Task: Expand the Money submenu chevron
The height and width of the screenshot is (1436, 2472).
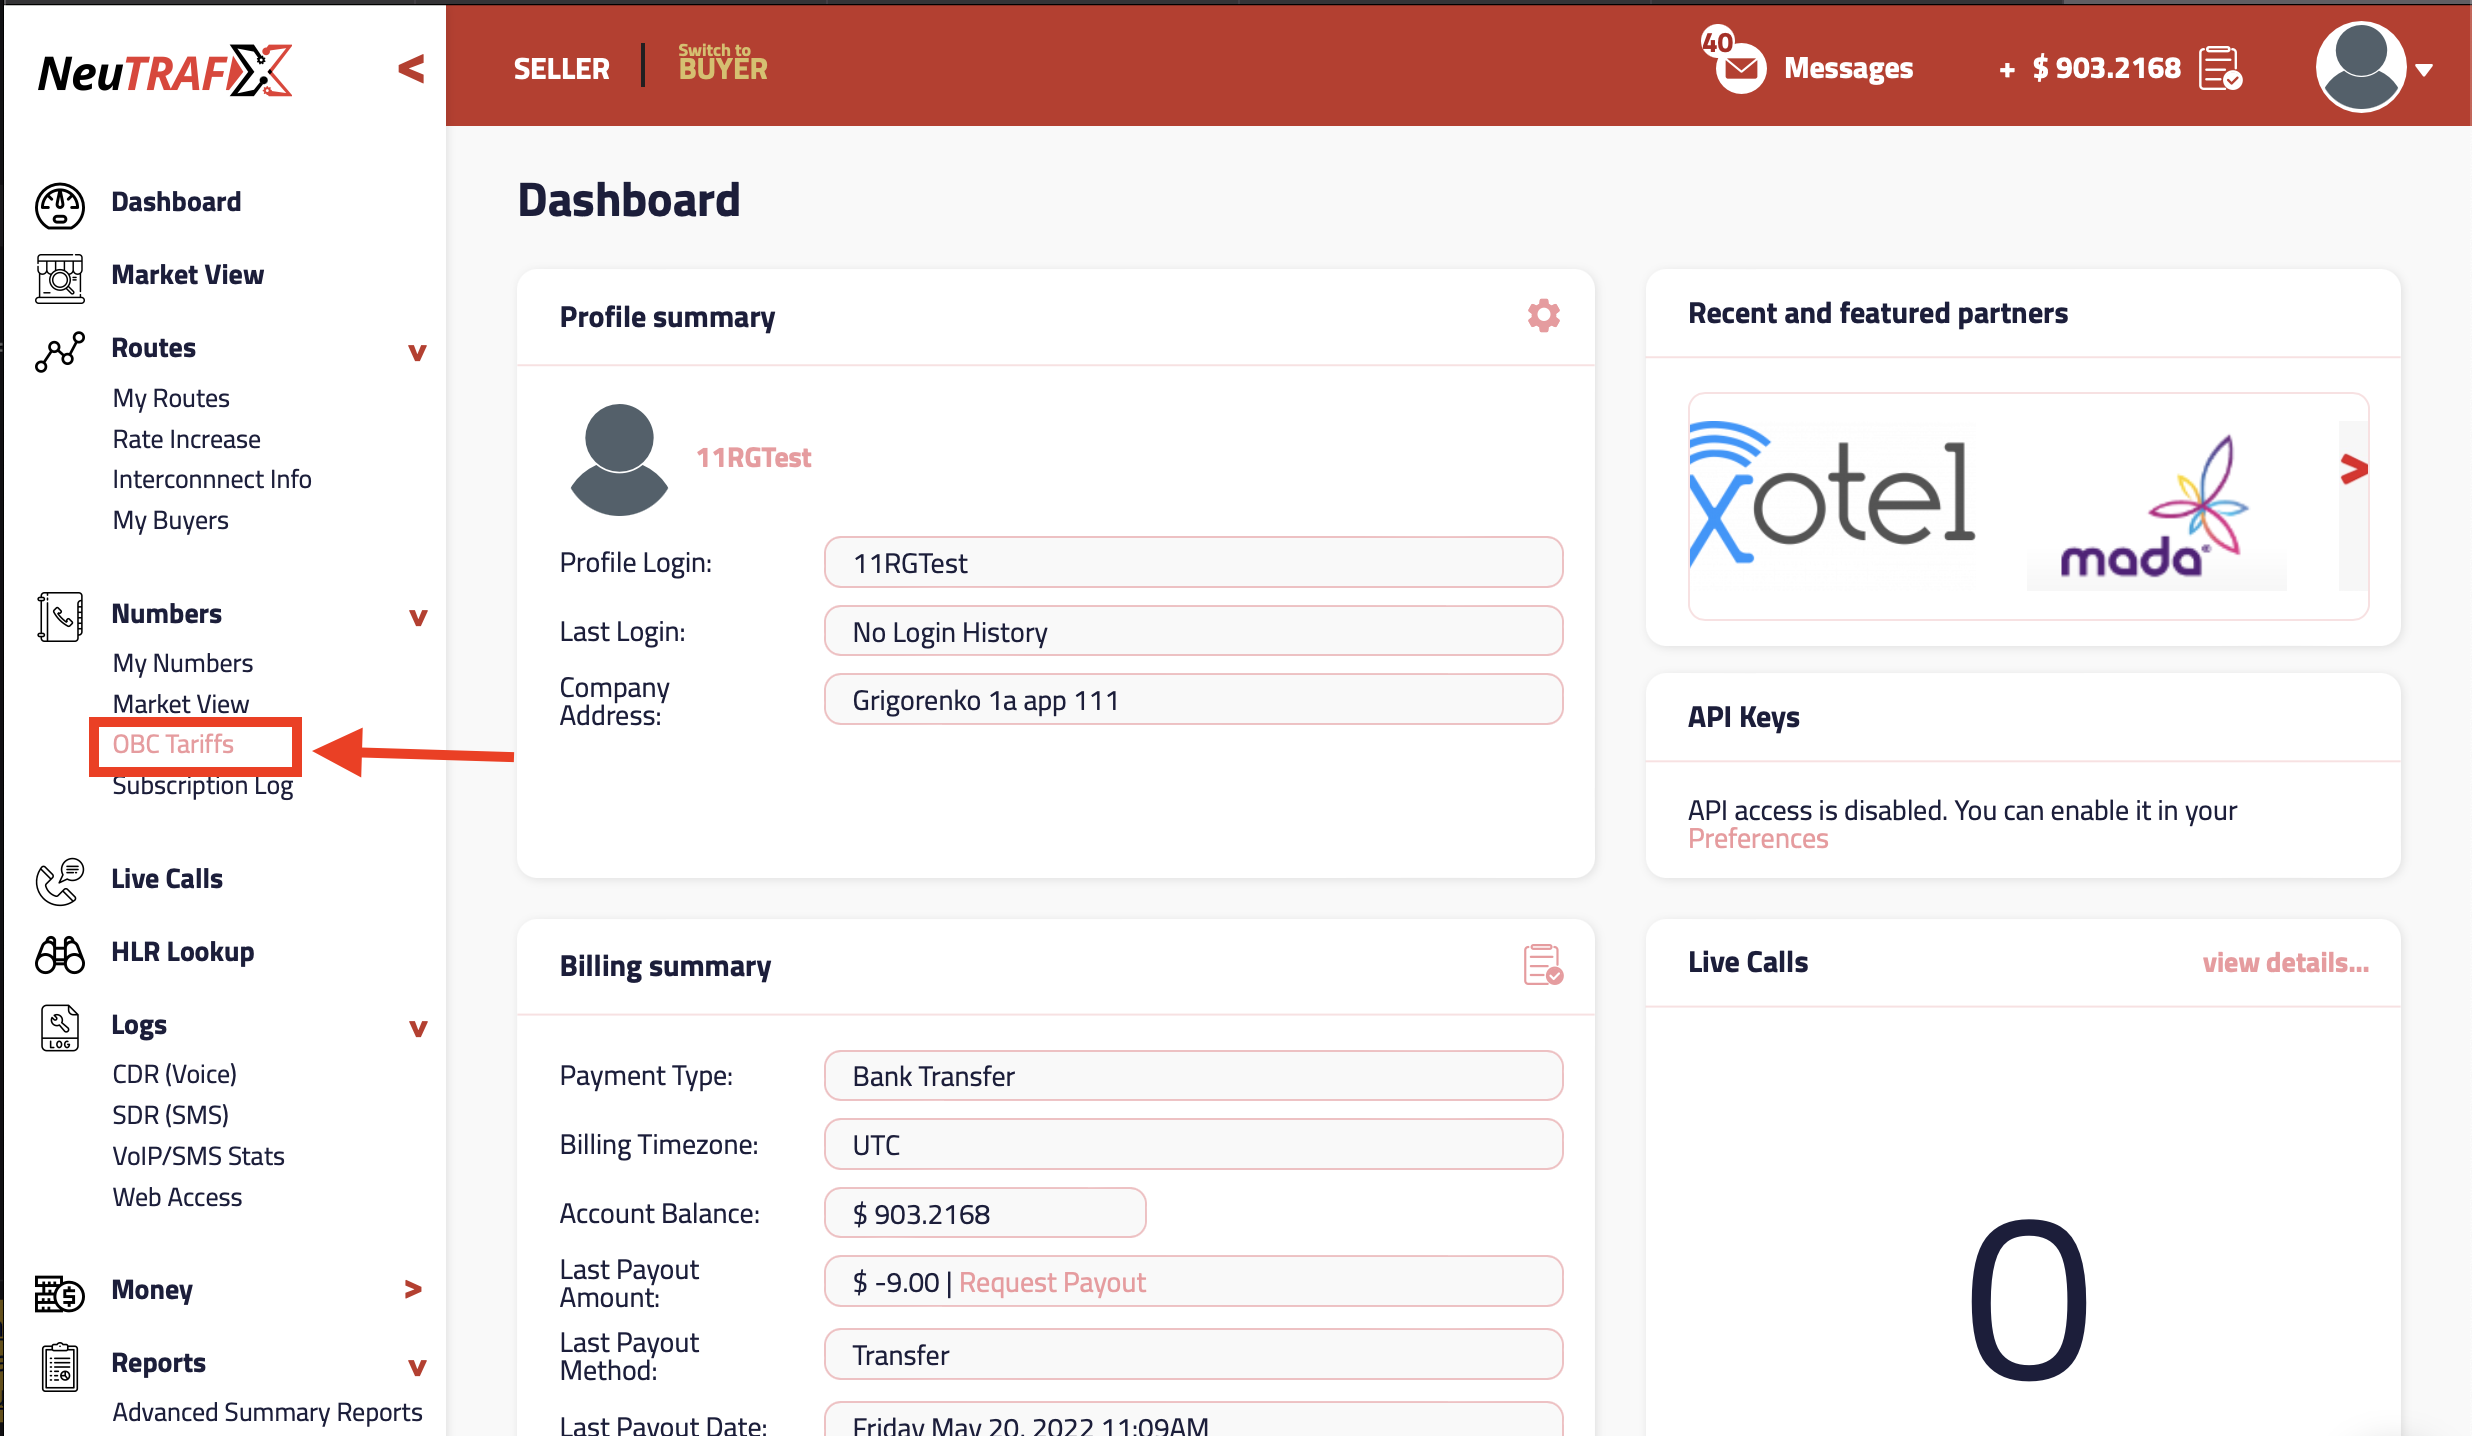Action: pyautogui.click(x=412, y=1290)
